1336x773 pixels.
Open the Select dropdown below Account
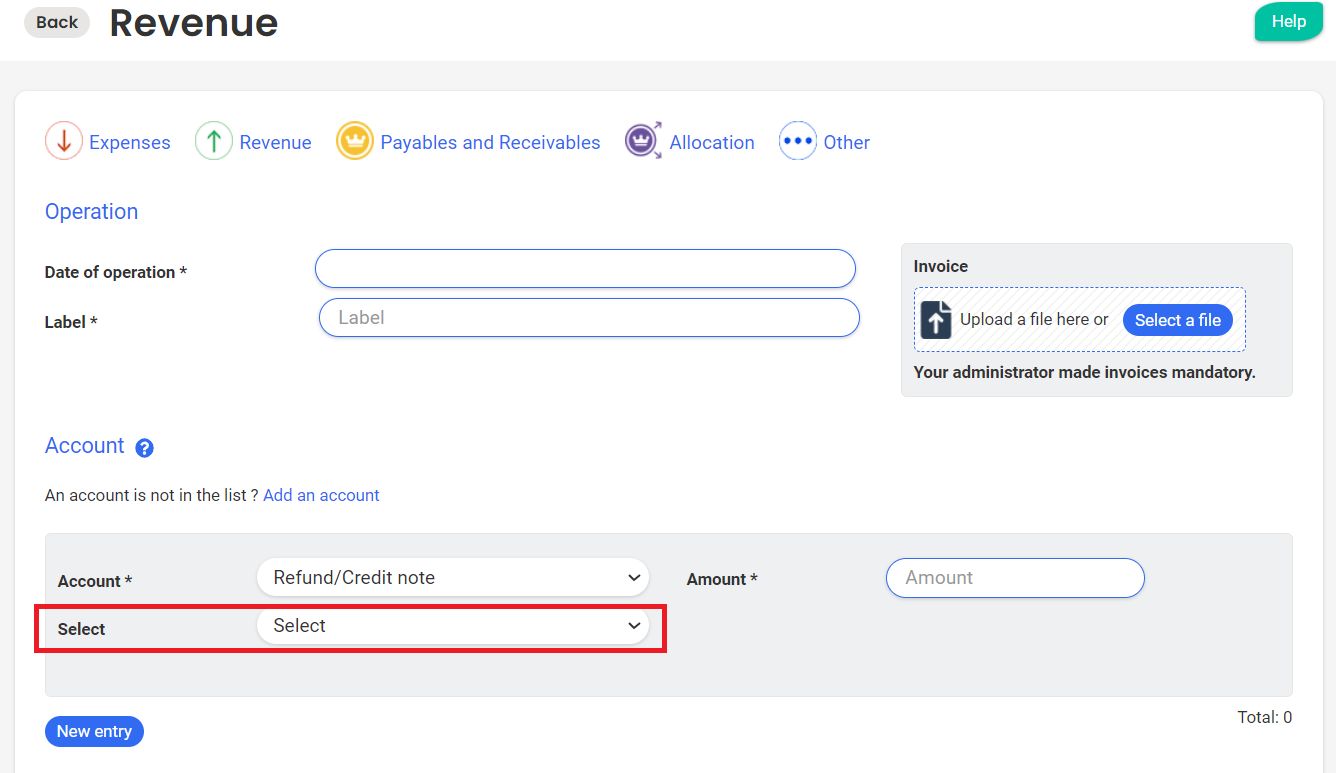453,626
